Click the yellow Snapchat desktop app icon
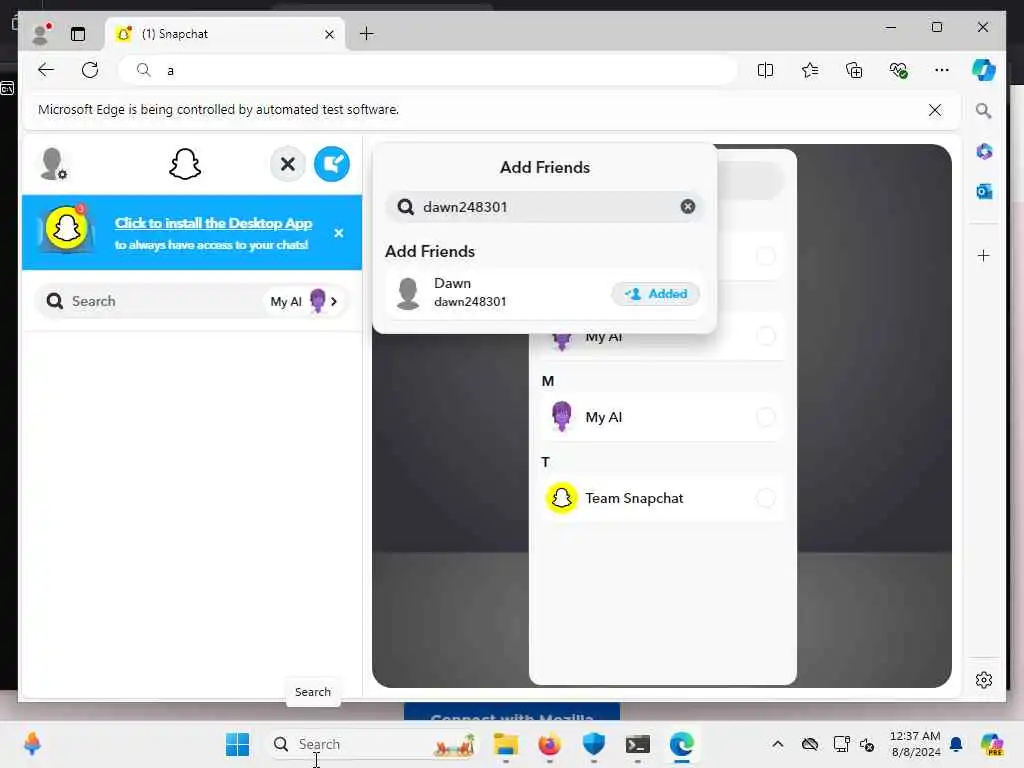The height and width of the screenshot is (768, 1024). (66, 229)
